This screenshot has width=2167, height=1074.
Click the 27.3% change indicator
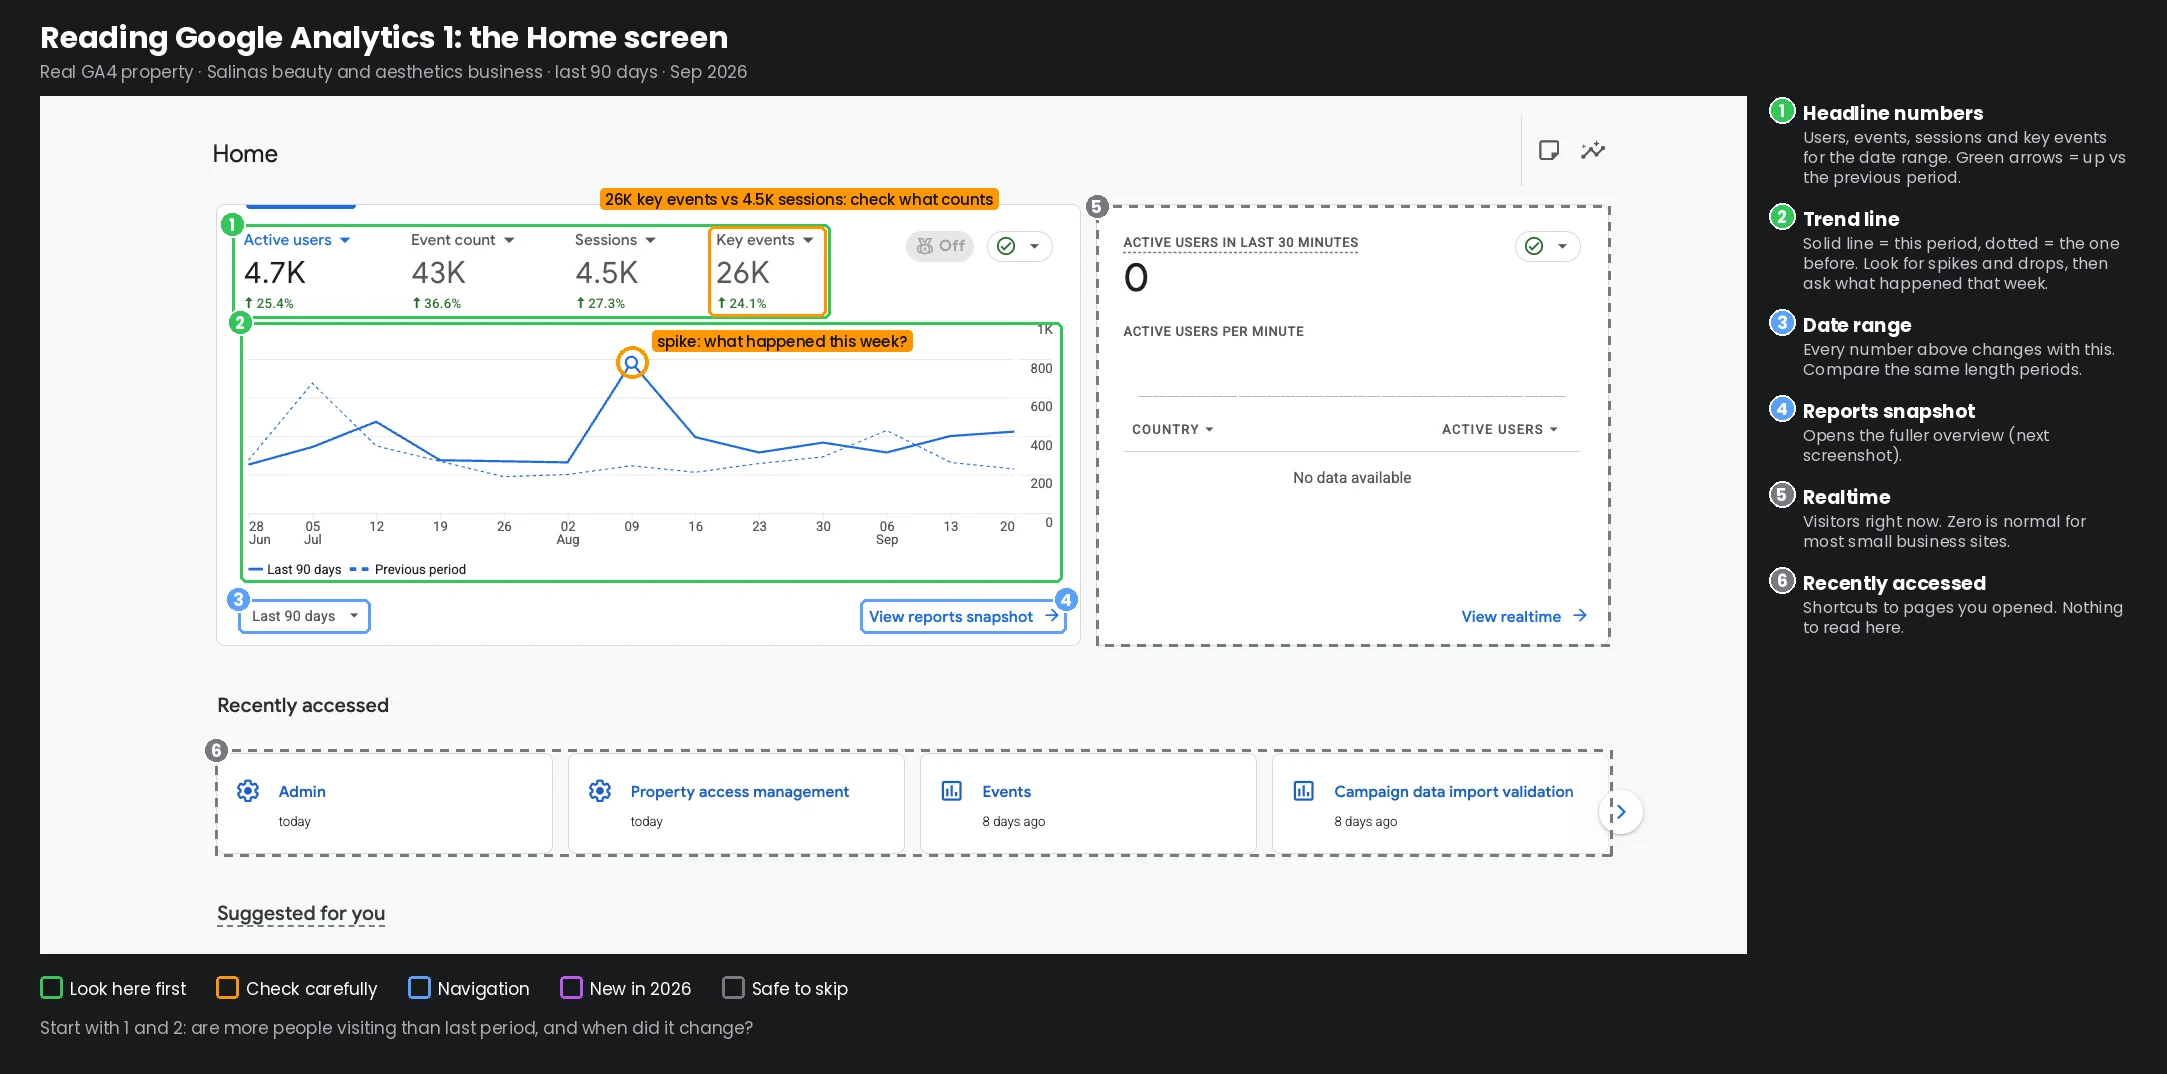(601, 303)
